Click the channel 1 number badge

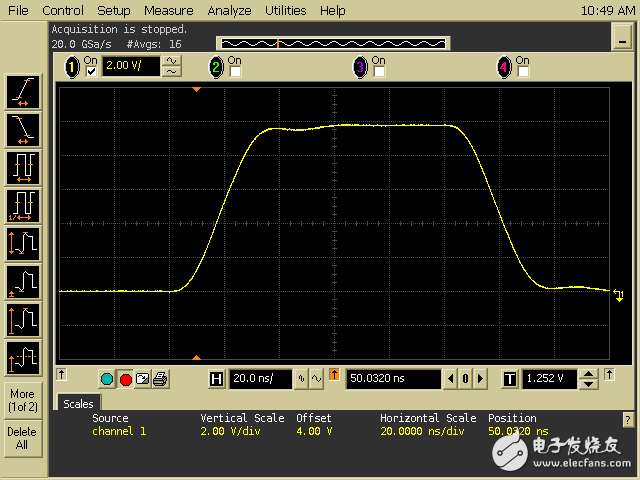72,67
